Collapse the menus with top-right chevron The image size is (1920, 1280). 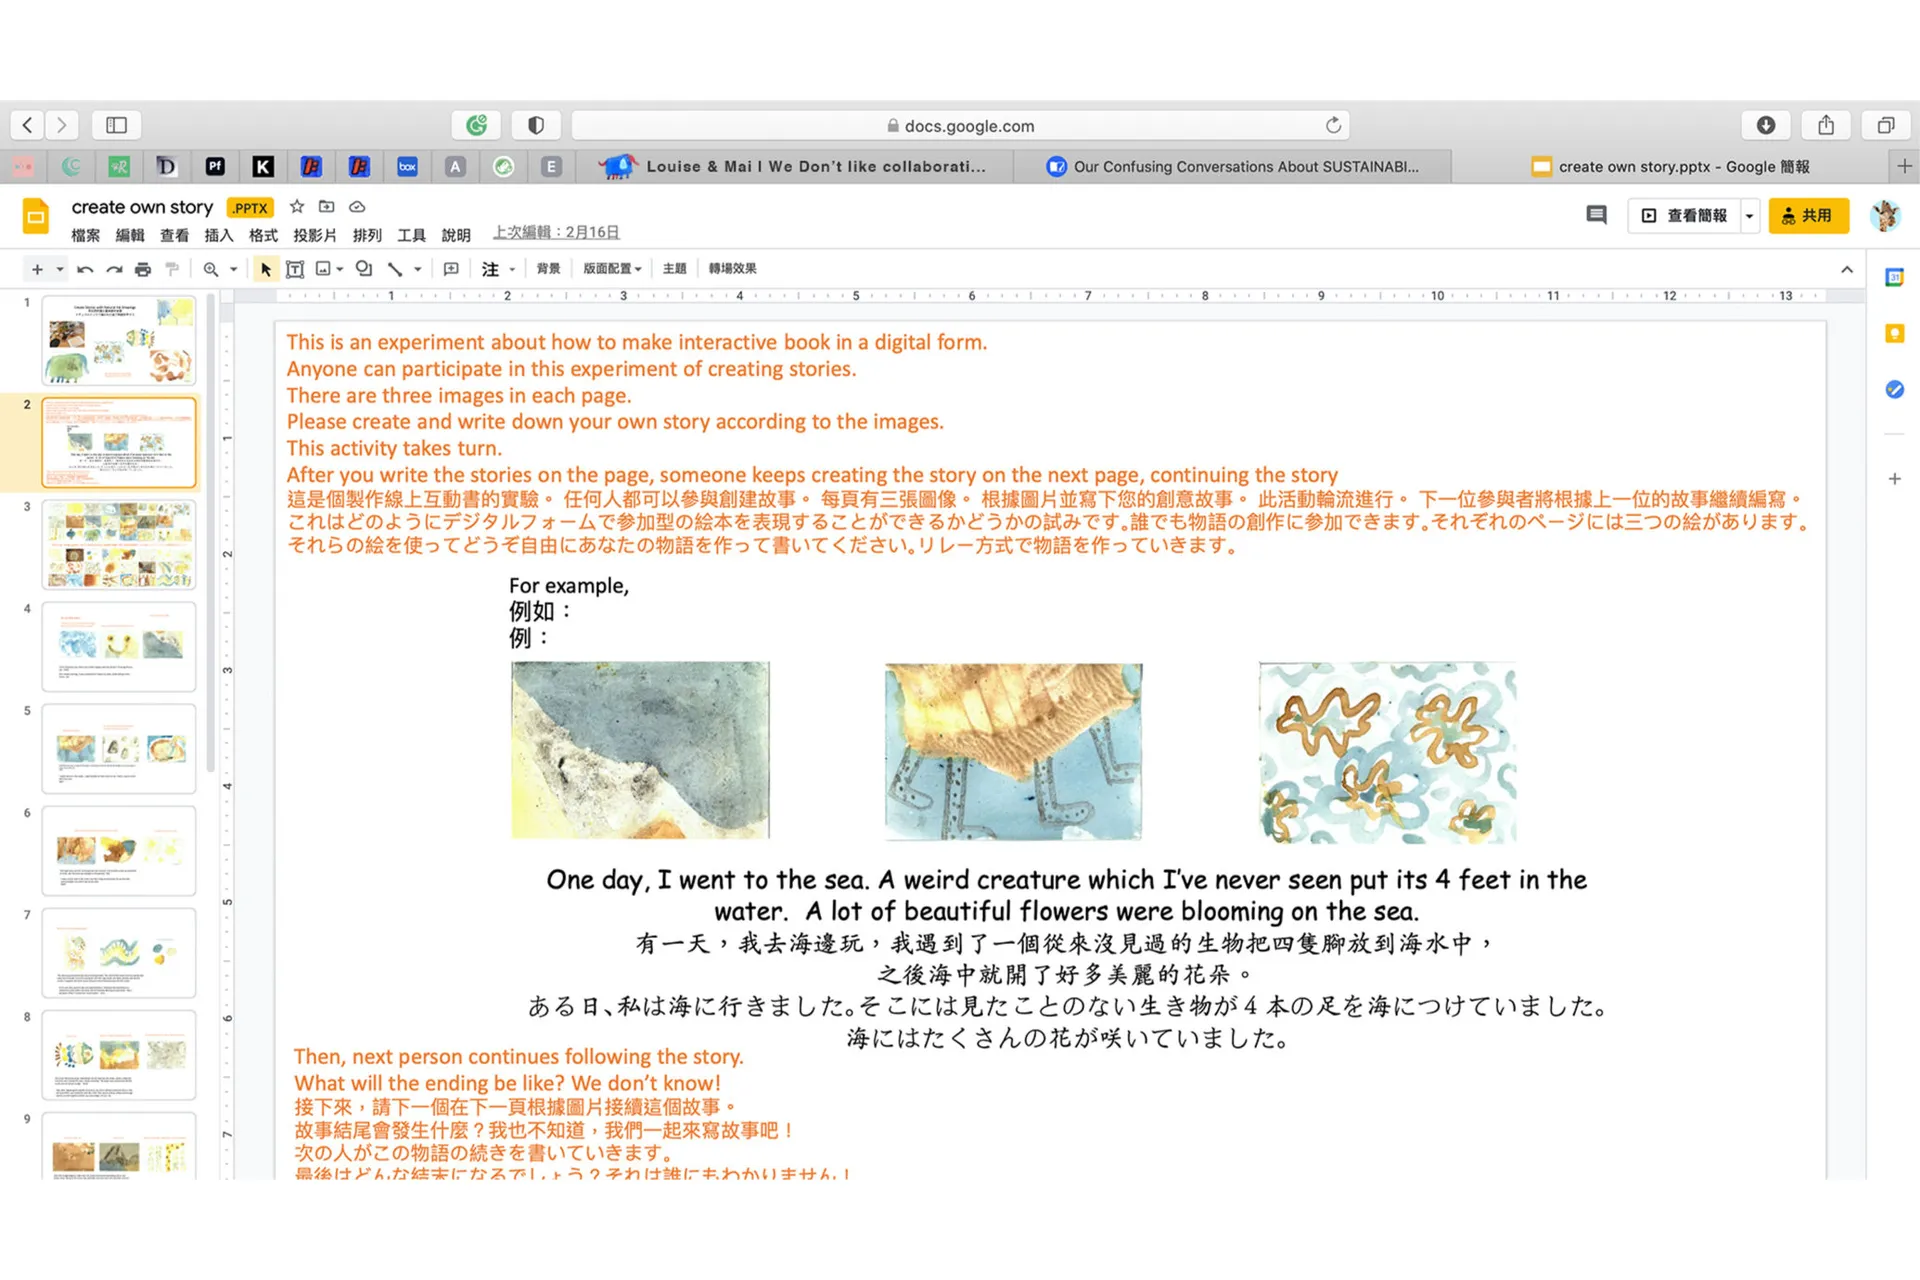pos(1847,270)
